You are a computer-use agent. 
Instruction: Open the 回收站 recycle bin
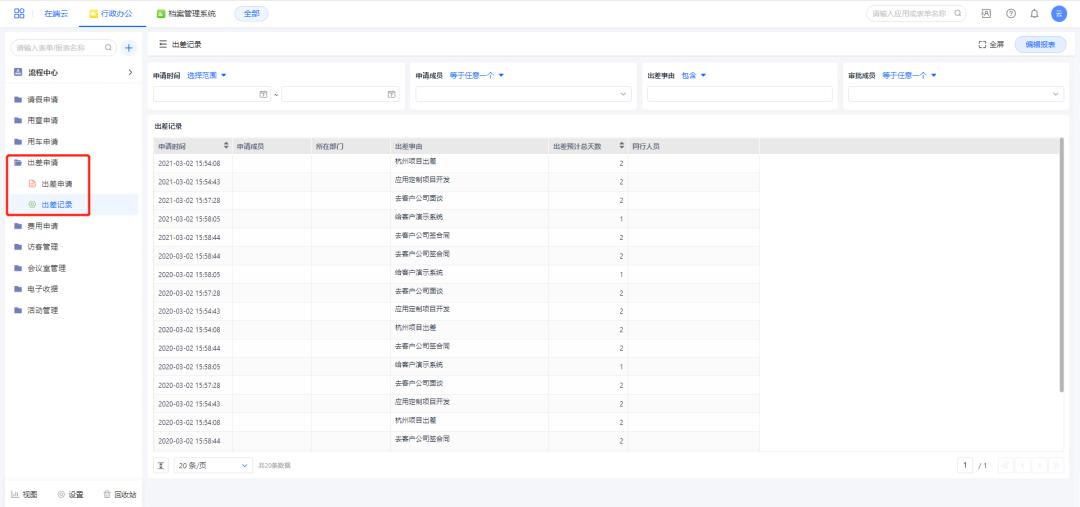pyautogui.click(x=119, y=494)
